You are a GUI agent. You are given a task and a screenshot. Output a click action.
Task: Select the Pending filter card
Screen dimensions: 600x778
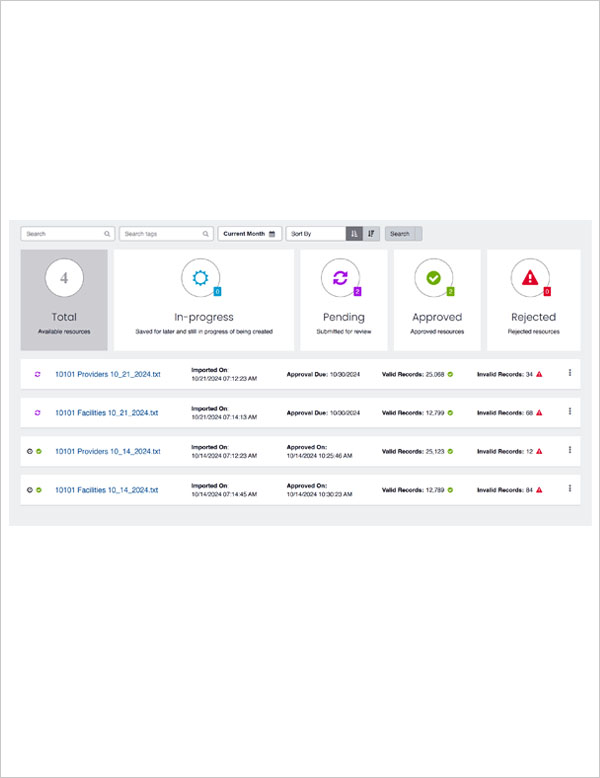coord(344,300)
